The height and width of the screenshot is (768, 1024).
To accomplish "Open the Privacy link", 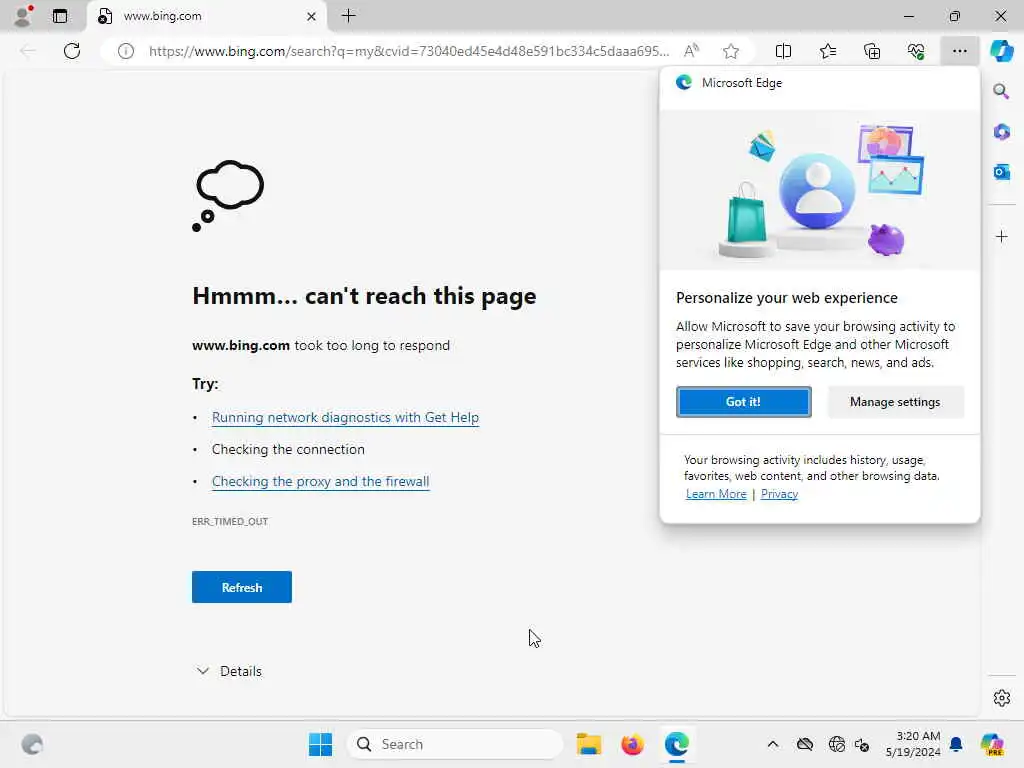I will (x=779, y=494).
